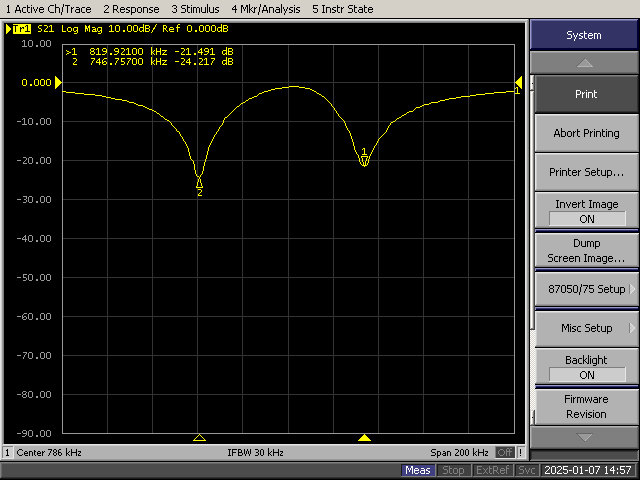Click the softkey panel vertical scrollbar

(x=532, y=250)
